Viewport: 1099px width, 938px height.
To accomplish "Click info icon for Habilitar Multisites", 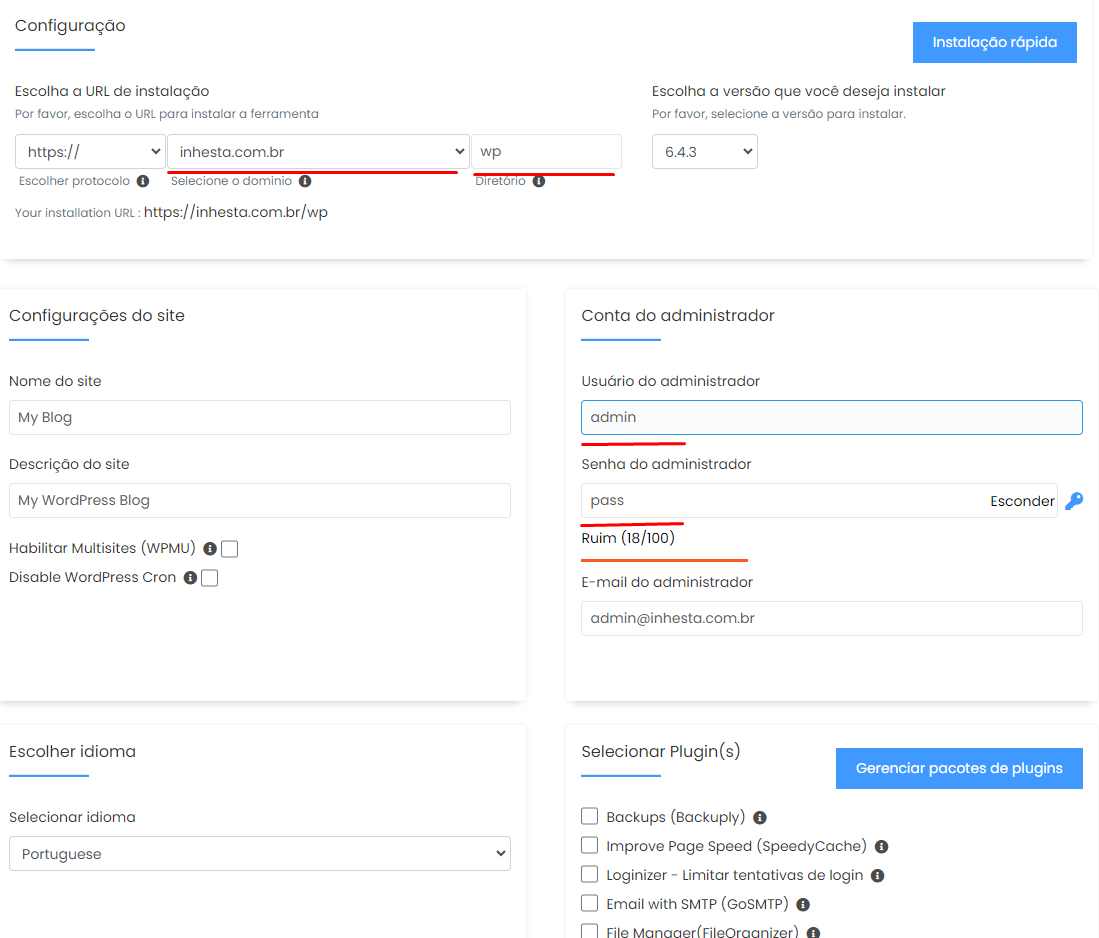I will point(209,548).
